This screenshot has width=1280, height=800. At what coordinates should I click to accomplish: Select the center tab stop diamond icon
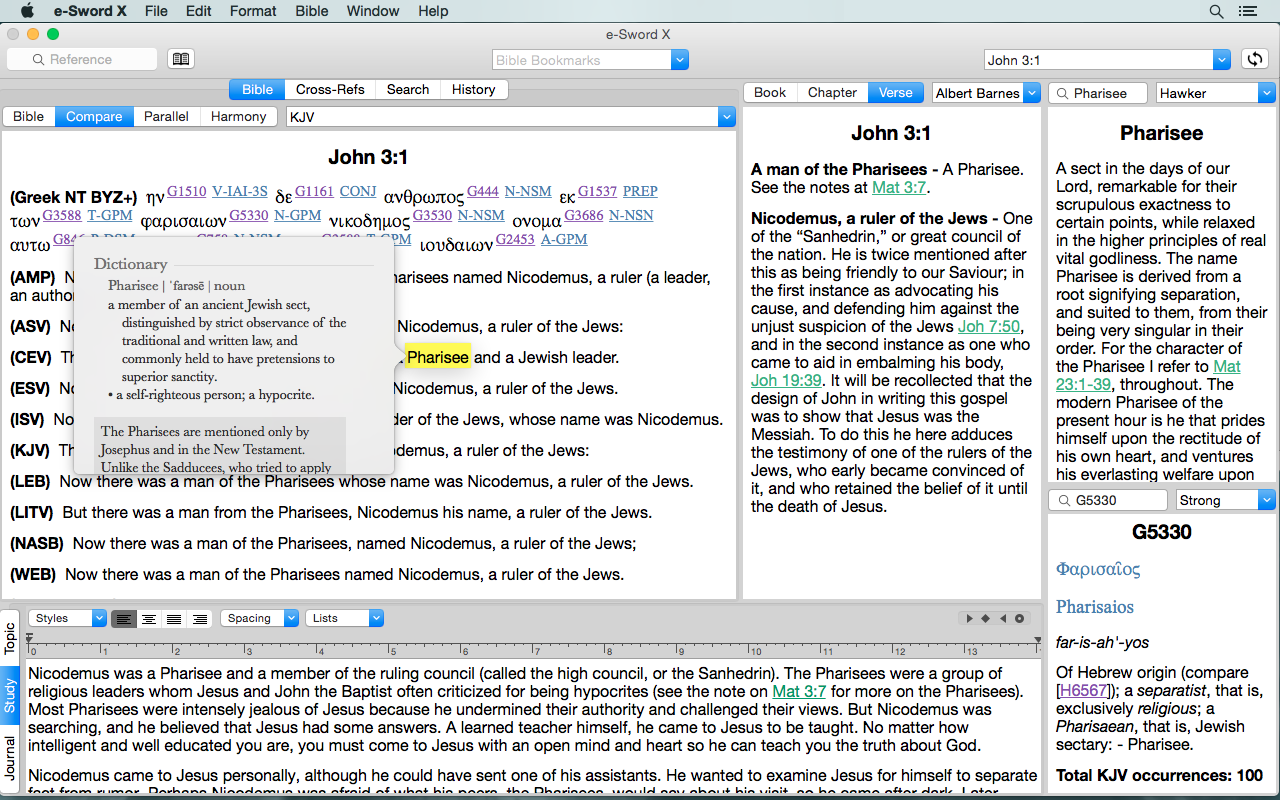pos(985,618)
